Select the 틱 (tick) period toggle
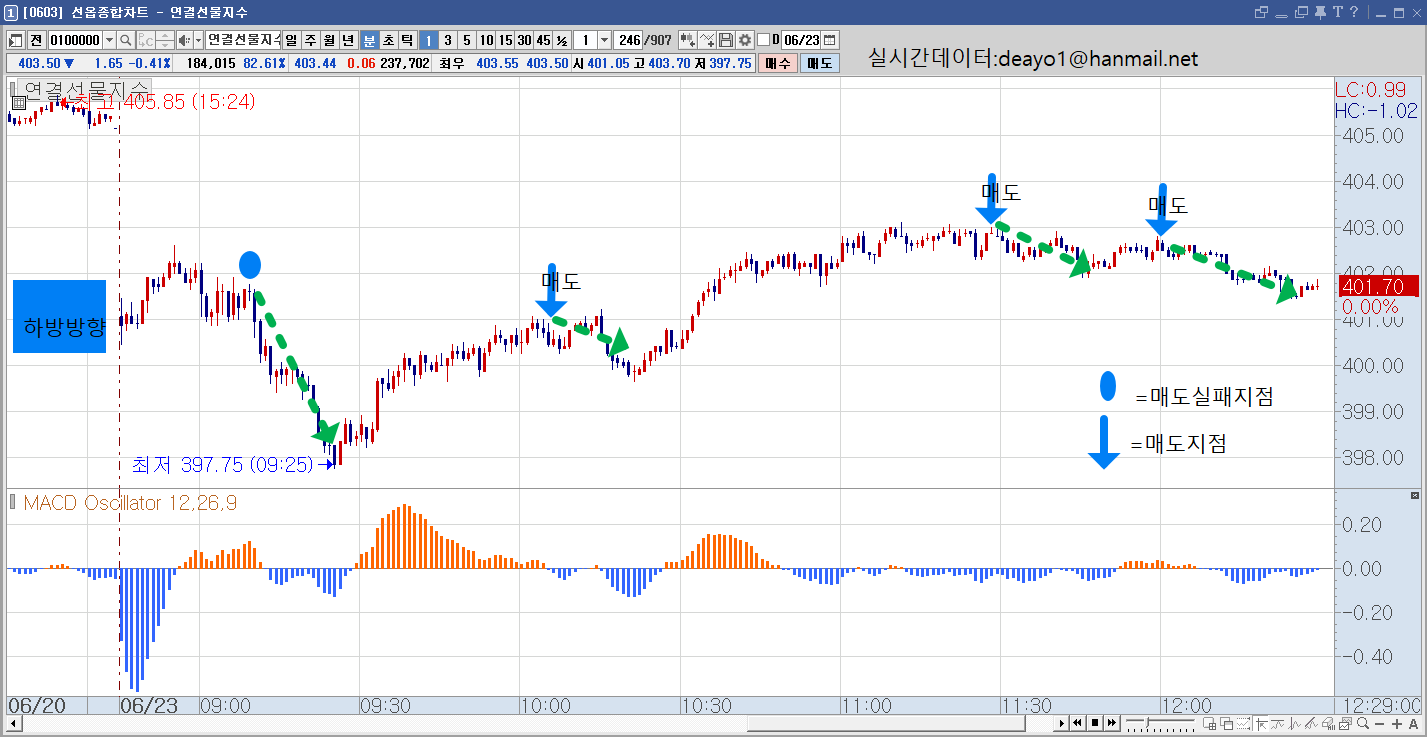1427x737 pixels. click(407, 40)
